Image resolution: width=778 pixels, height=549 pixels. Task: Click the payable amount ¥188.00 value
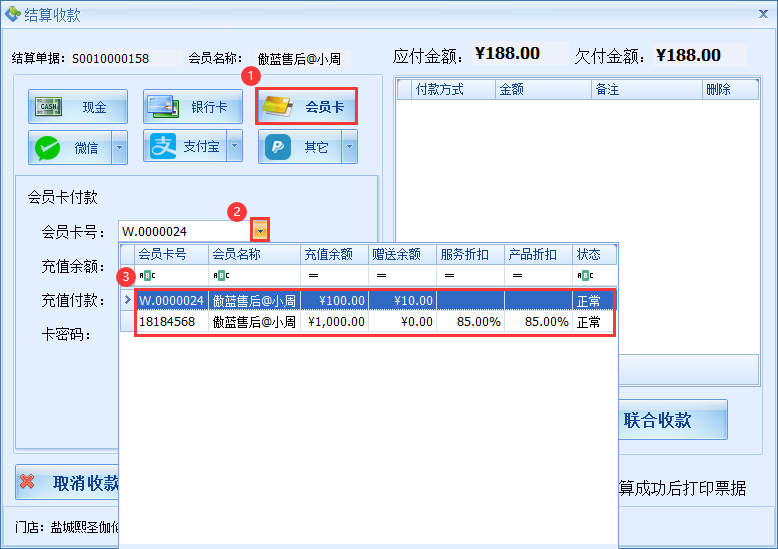507,54
